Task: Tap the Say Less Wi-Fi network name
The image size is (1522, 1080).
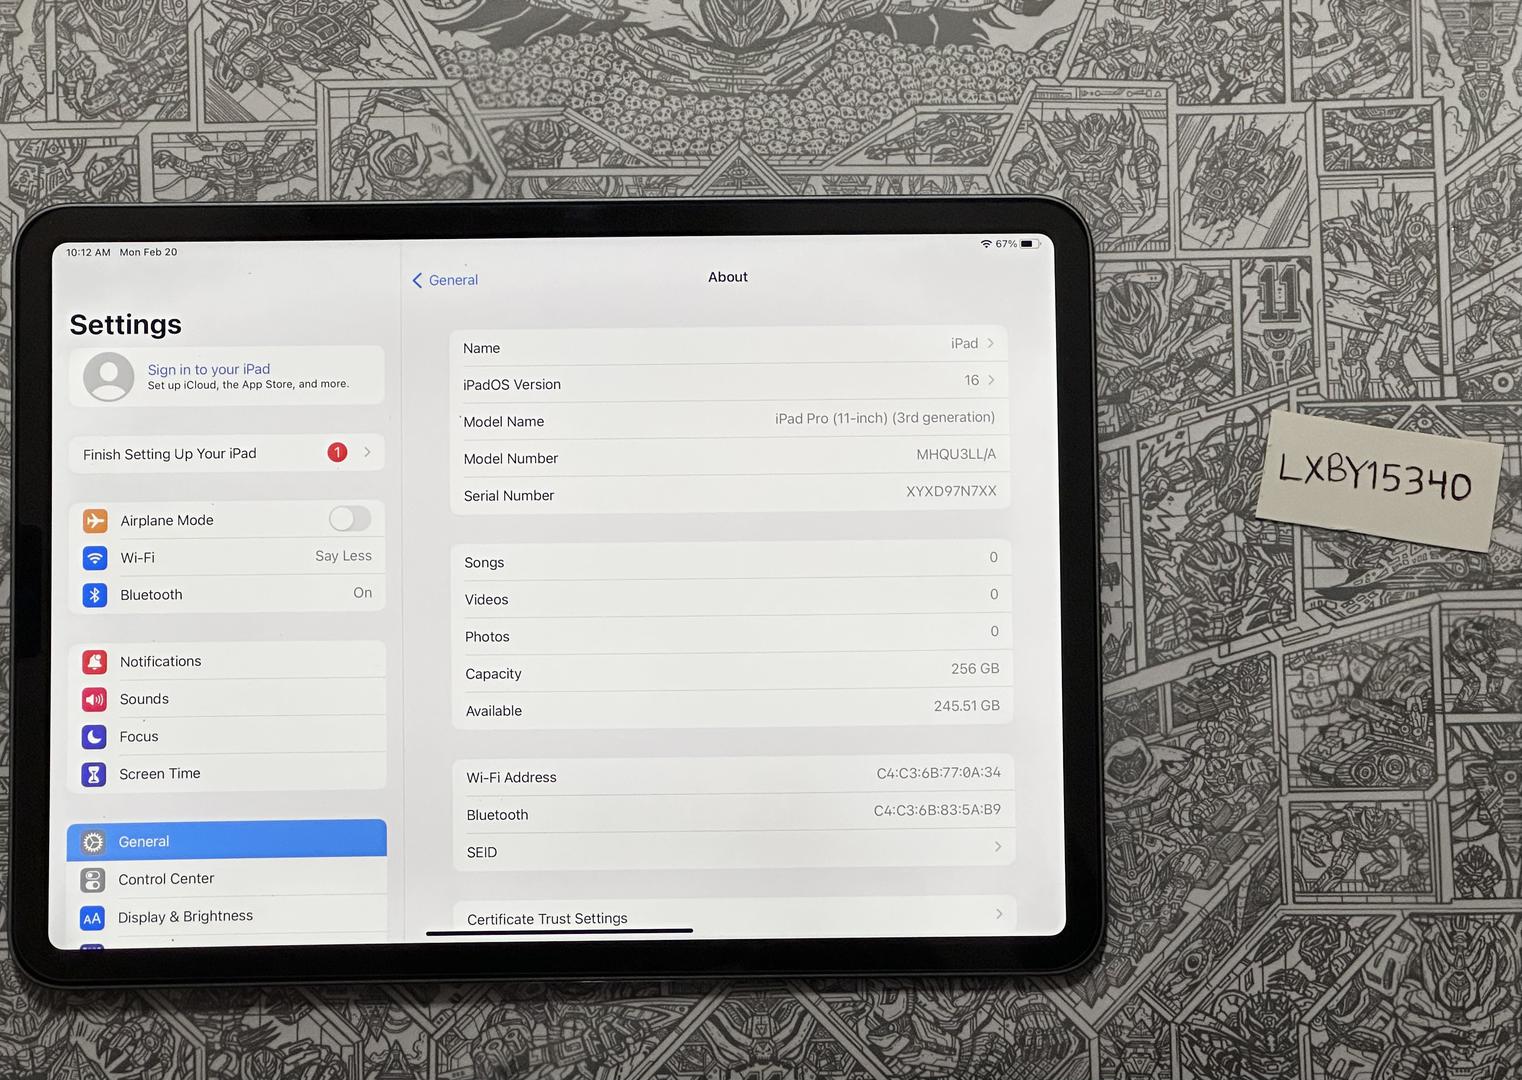Action: click(x=343, y=556)
